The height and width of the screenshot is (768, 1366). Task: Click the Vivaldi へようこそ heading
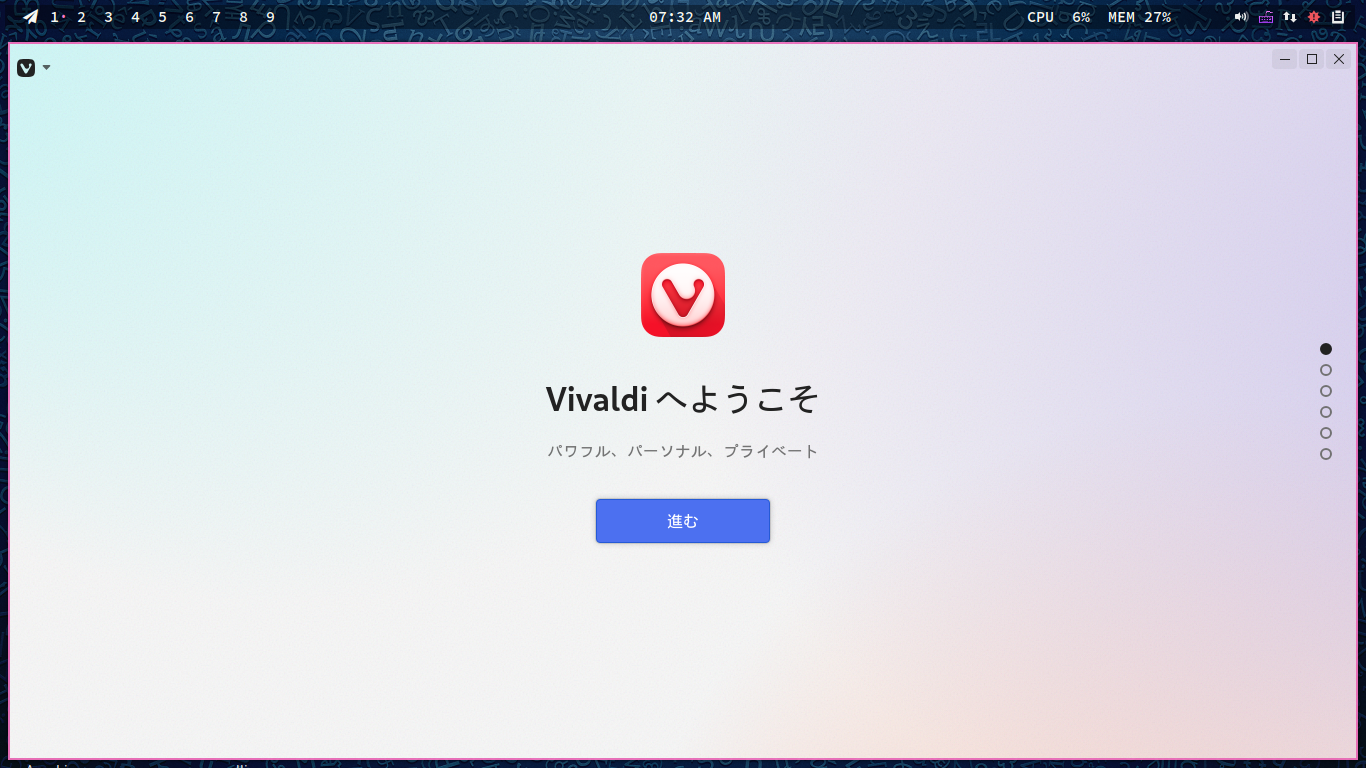click(683, 399)
